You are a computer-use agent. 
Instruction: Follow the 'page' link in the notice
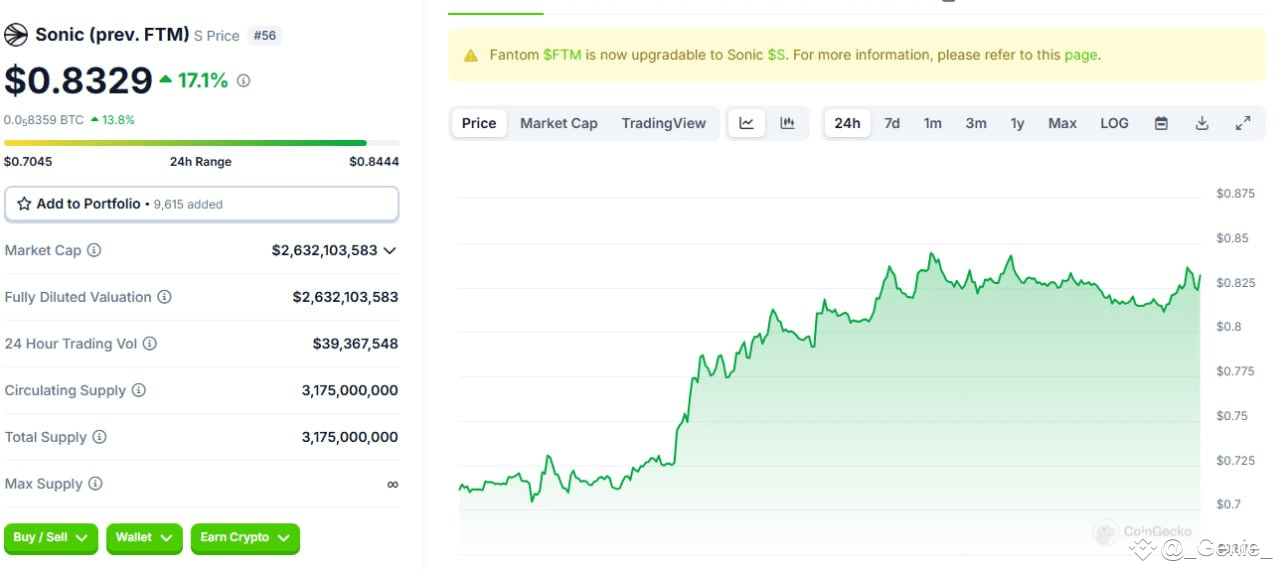click(1080, 55)
